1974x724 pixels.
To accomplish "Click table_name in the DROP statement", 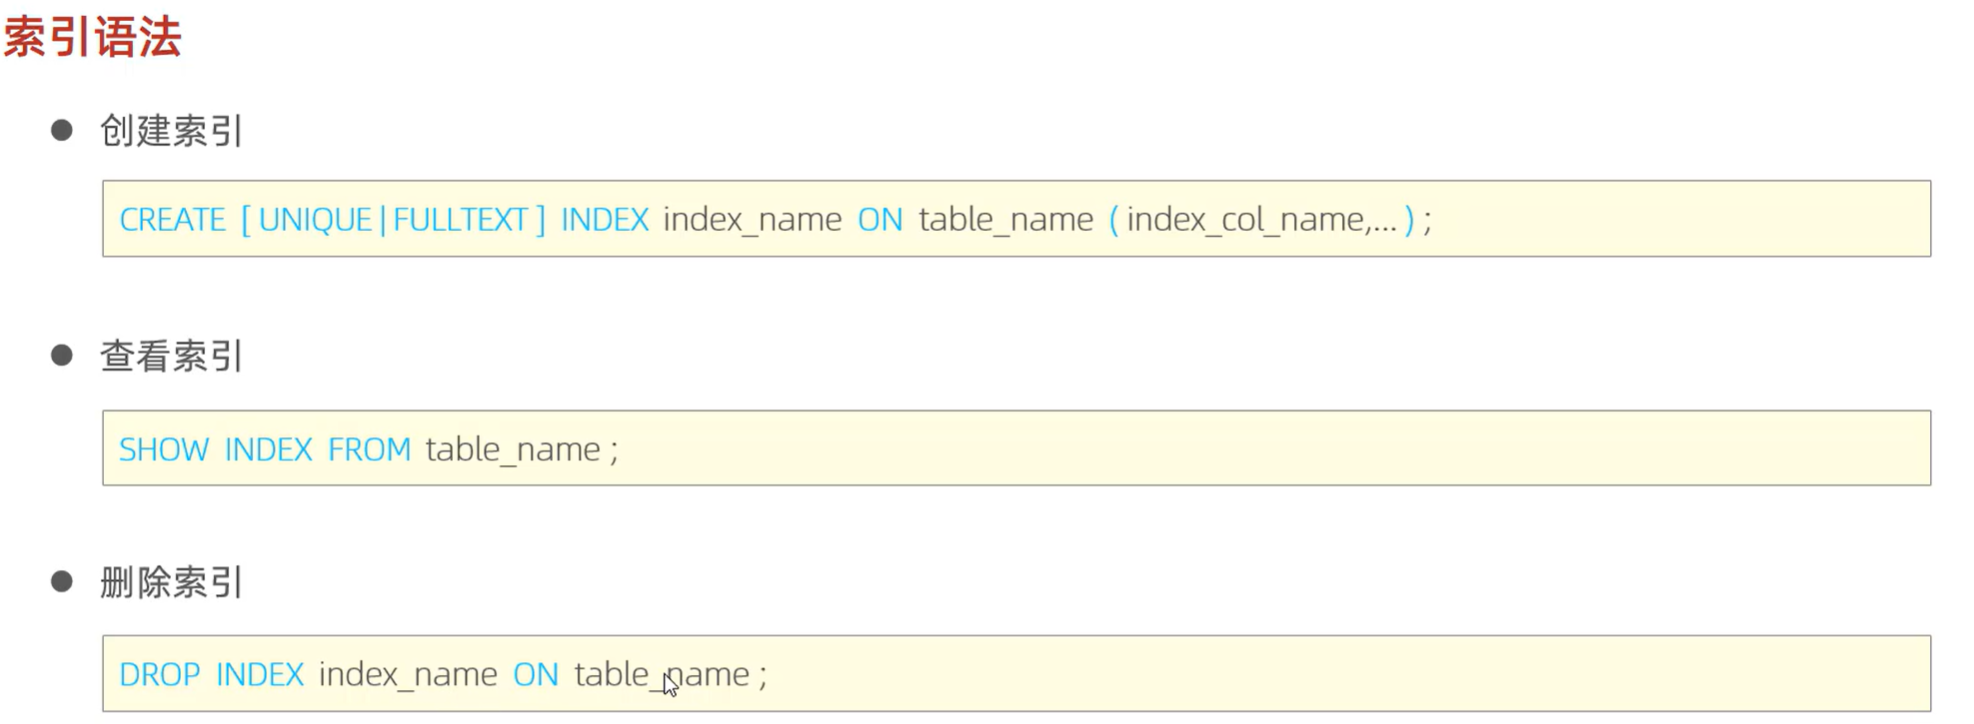I will 660,675.
